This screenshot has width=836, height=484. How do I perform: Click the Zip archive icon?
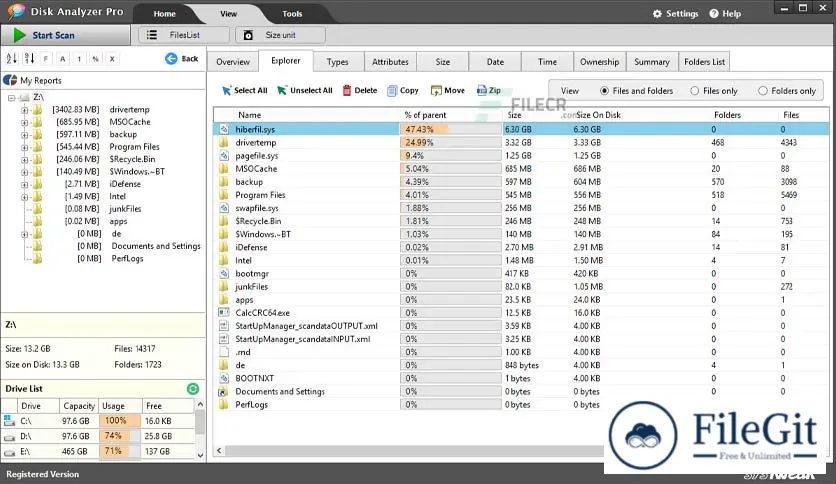(x=482, y=90)
